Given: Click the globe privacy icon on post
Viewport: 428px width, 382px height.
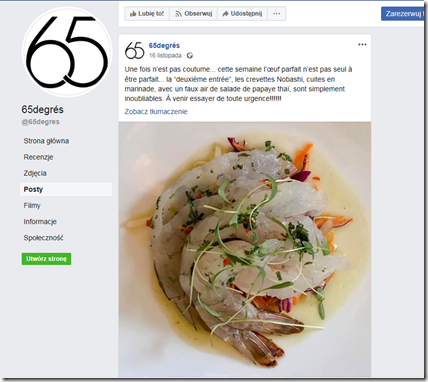Looking at the screenshot, I should pyautogui.click(x=190, y=55).
